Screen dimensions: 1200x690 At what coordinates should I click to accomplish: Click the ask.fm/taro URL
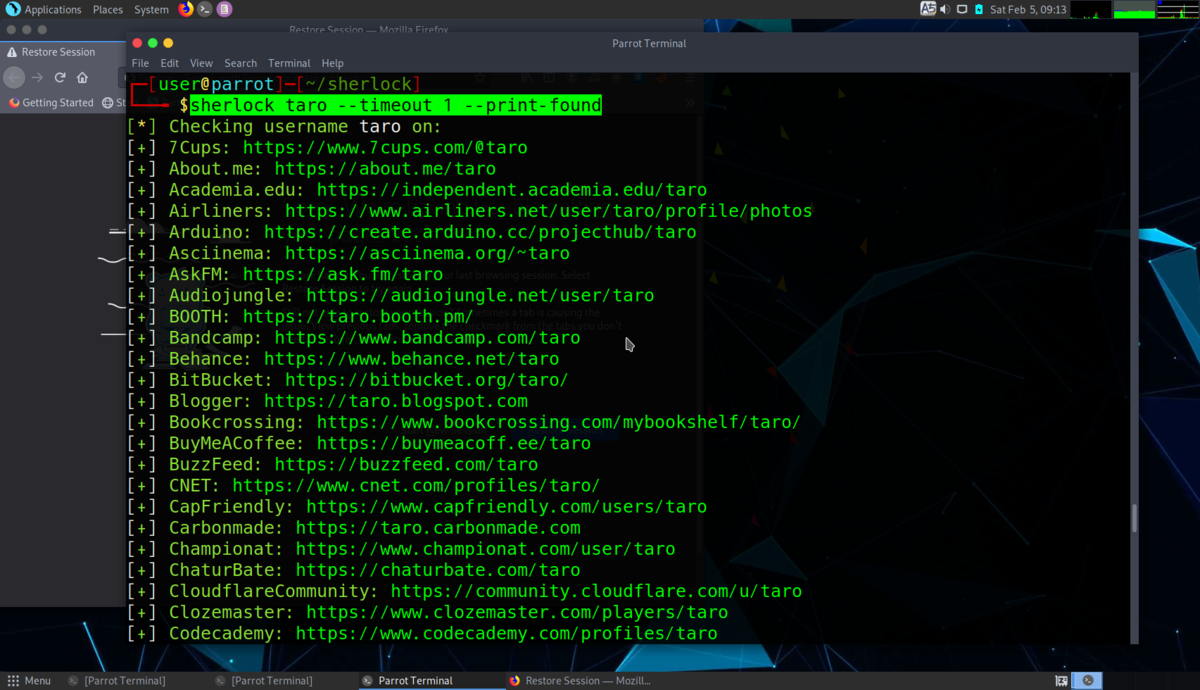tap(343, 274)
